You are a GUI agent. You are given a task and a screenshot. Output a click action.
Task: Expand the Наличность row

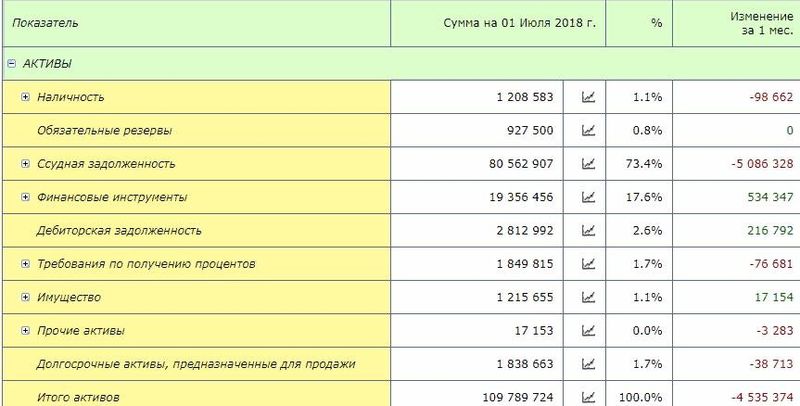click(x=26, y=97)
